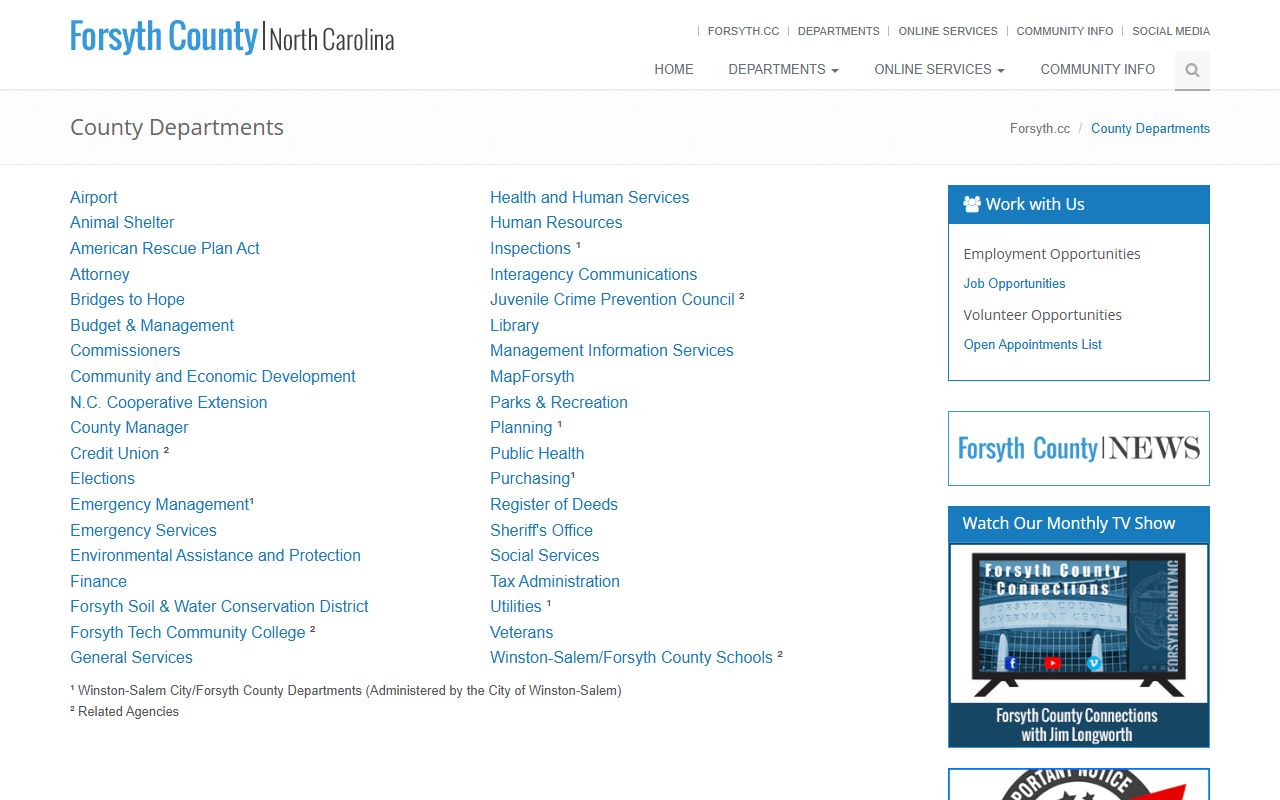The width and height of the screenshot is (1280, 800).
Task: Open Juvenile Crime Prevention Council
Action: 612,299
